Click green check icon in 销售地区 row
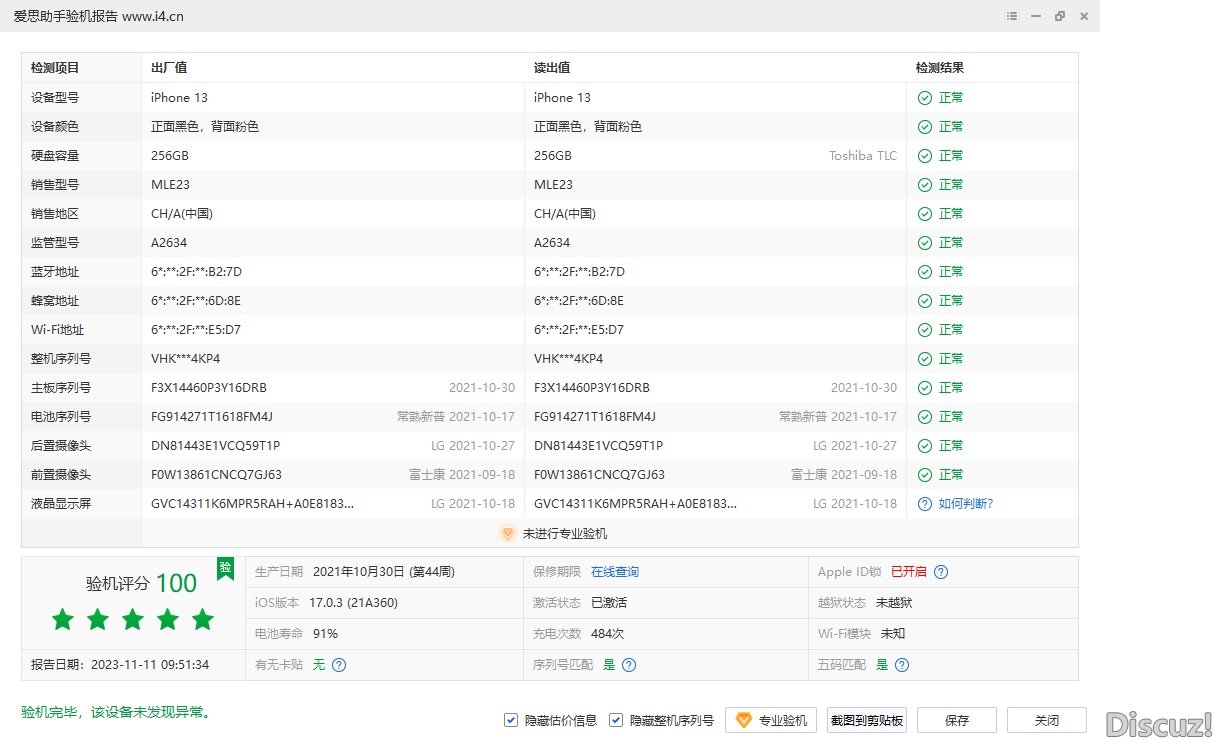The image size is (1229, 749). tap(925, 214)
